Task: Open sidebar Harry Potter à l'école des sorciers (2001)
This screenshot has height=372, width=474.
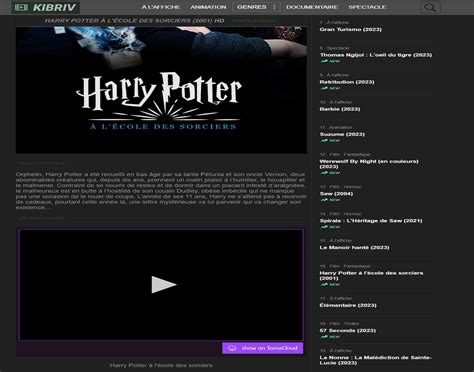Action: click(371, 275)
